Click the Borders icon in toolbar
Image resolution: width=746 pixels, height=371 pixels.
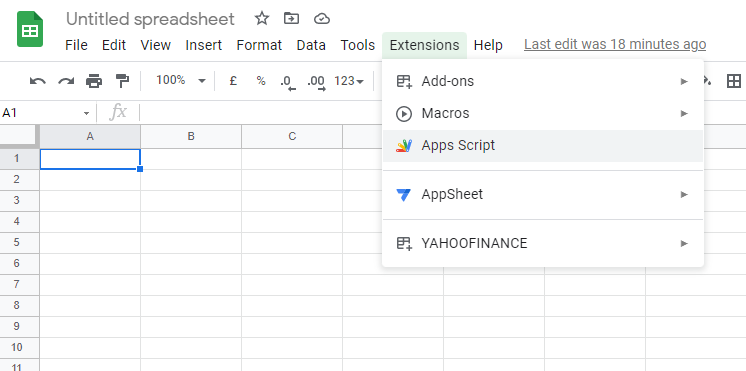(734, 81)
